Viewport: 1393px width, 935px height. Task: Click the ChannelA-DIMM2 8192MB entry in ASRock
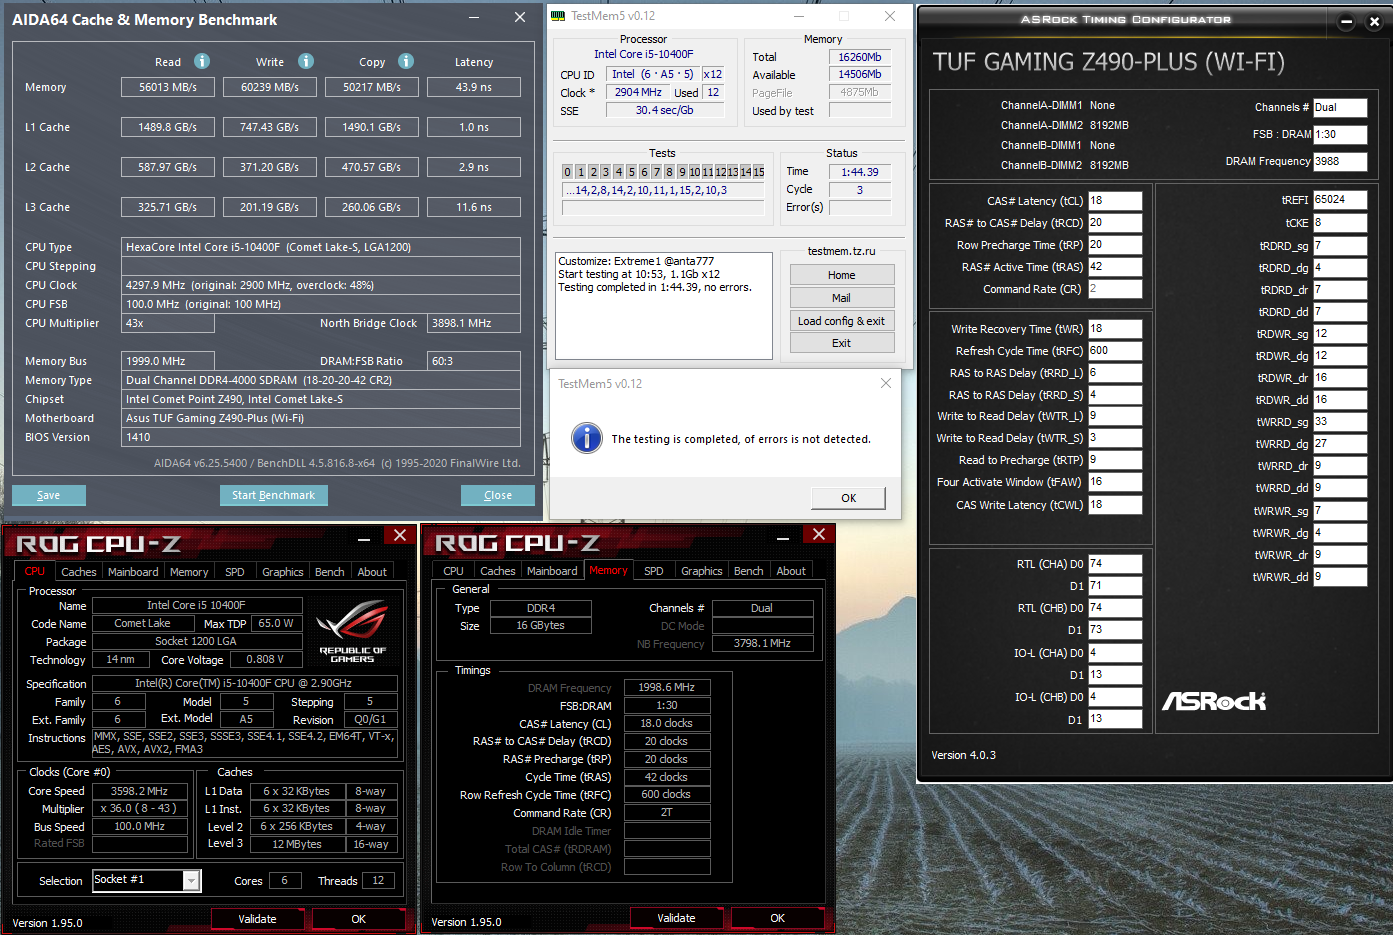pos(1065,126)
